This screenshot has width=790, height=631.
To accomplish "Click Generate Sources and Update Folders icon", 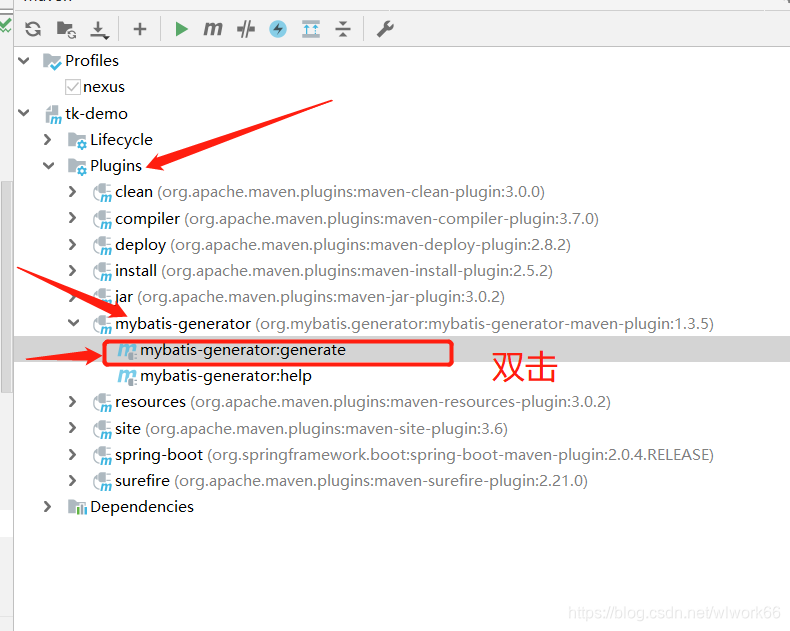I will click(x=66, y=29).
